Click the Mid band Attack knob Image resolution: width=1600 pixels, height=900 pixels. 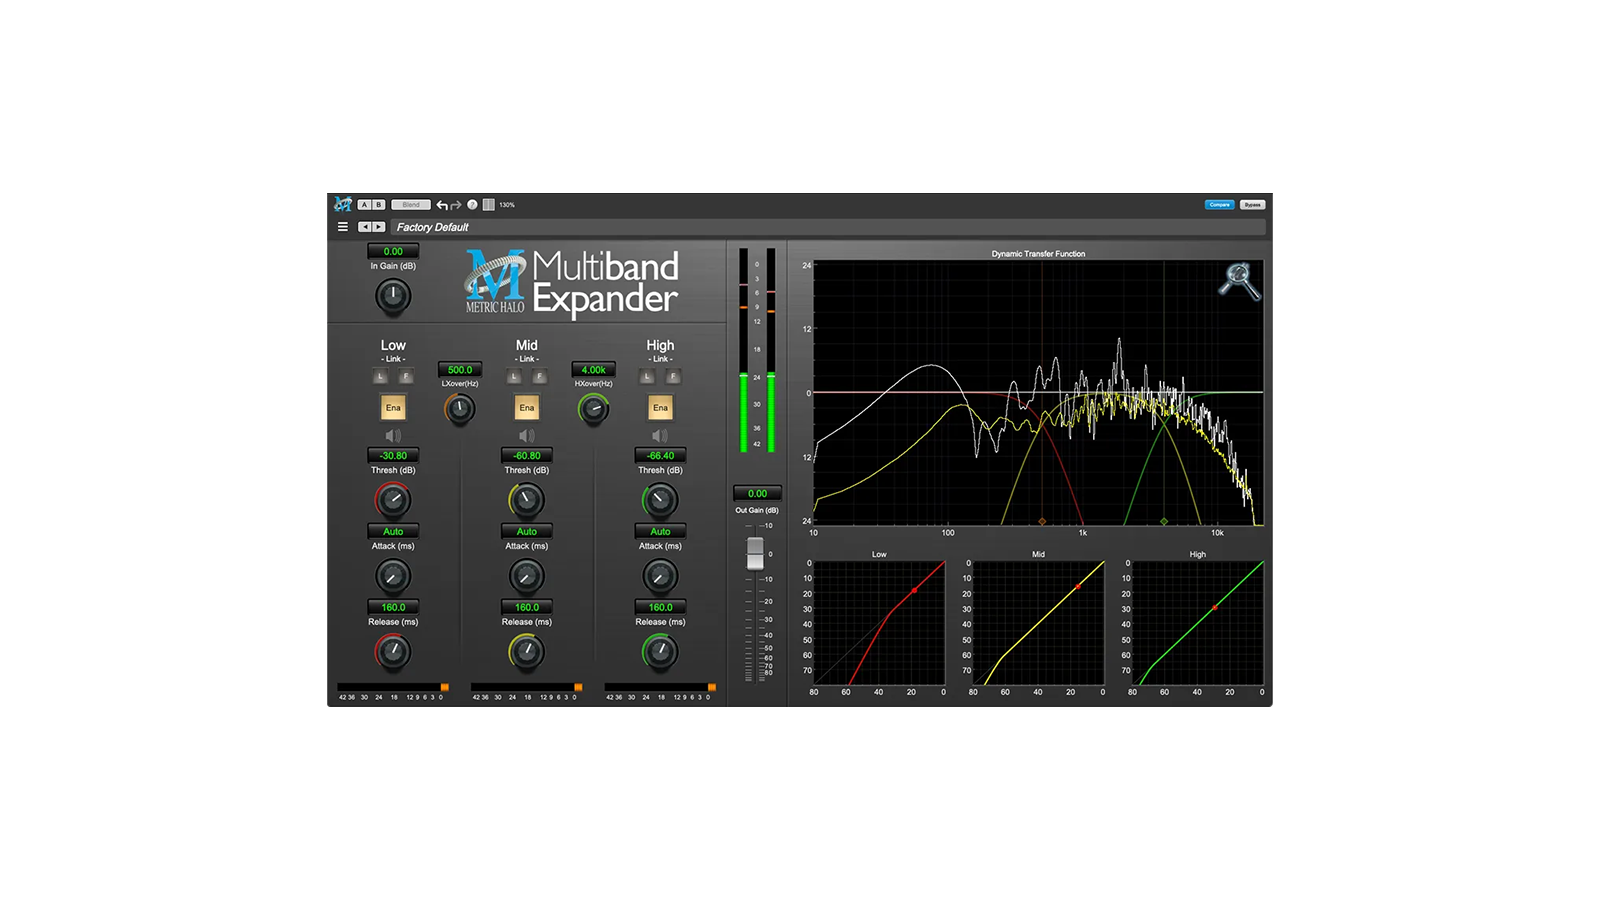pos(527,576)
